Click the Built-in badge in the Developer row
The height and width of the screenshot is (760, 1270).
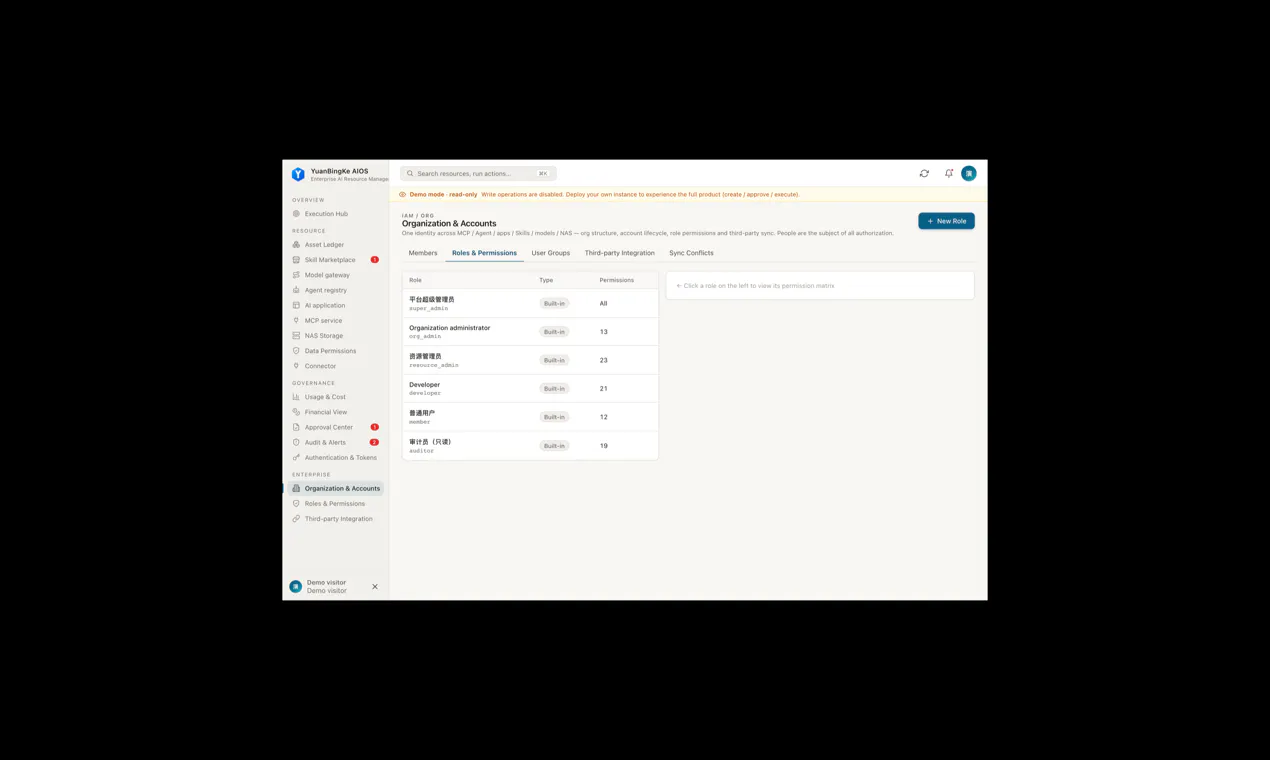(554, 388)
